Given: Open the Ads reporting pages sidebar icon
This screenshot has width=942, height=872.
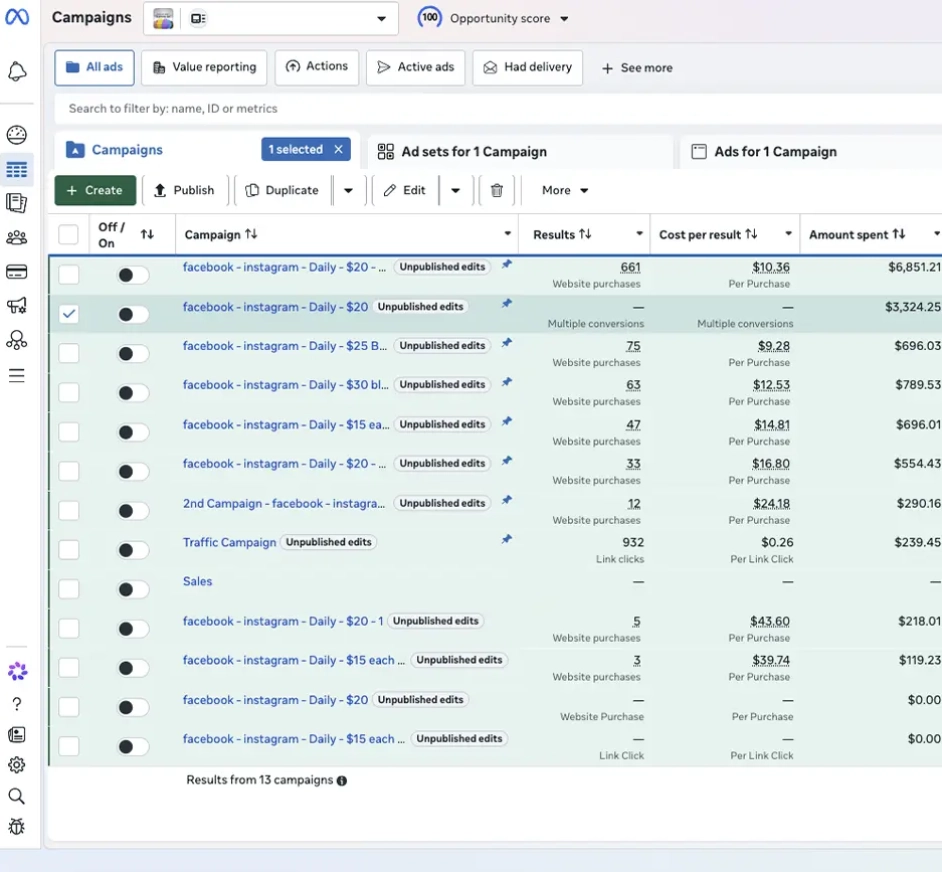Looking at the screenshot, I should click(17, 203).
